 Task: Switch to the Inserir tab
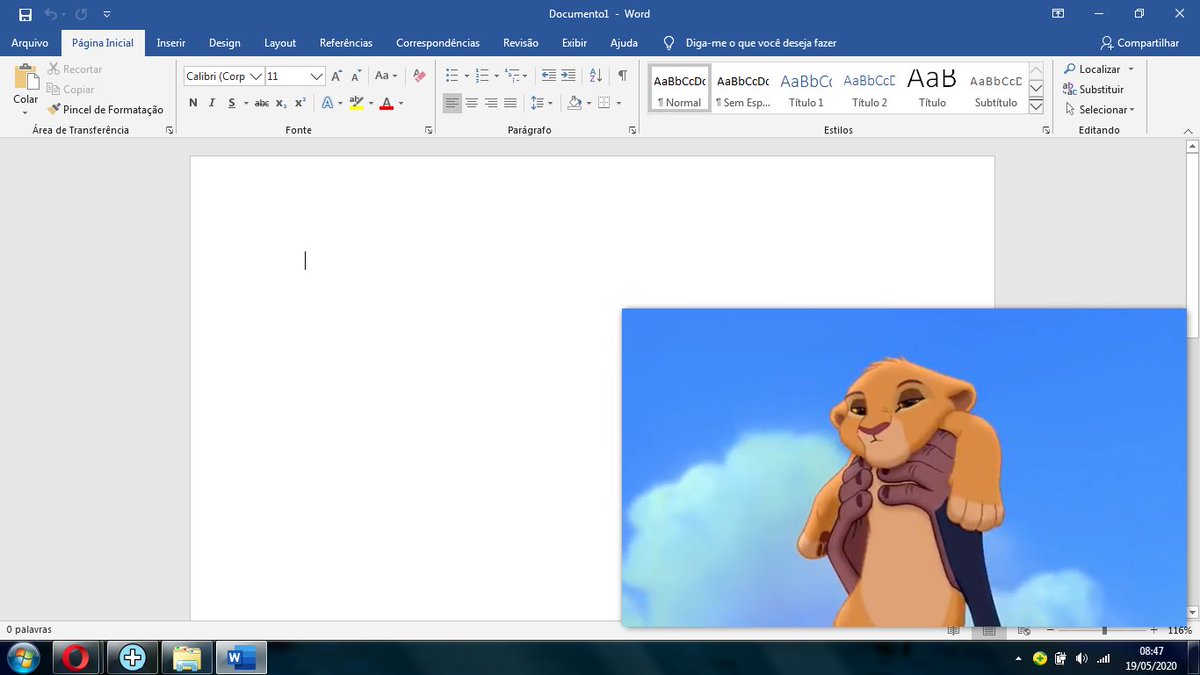171,43
